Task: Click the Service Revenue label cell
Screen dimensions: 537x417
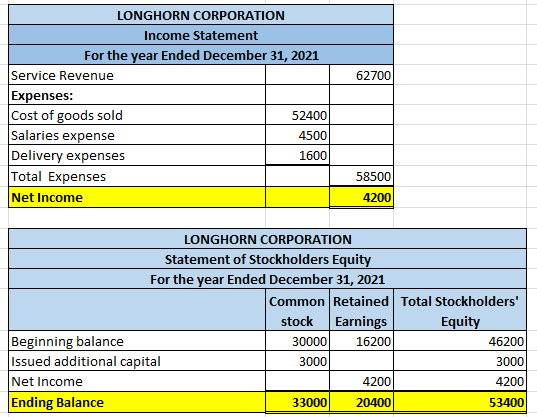Action: pos(137,75)
